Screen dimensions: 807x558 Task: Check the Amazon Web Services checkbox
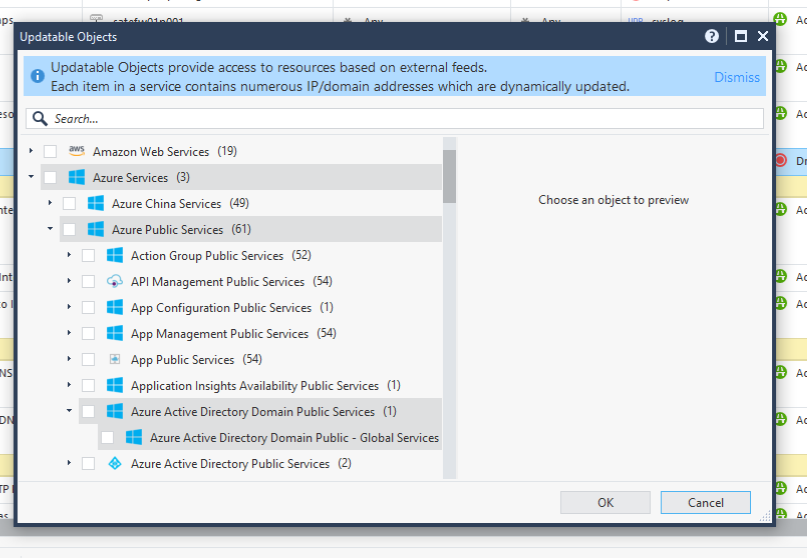tap(50, 151)
